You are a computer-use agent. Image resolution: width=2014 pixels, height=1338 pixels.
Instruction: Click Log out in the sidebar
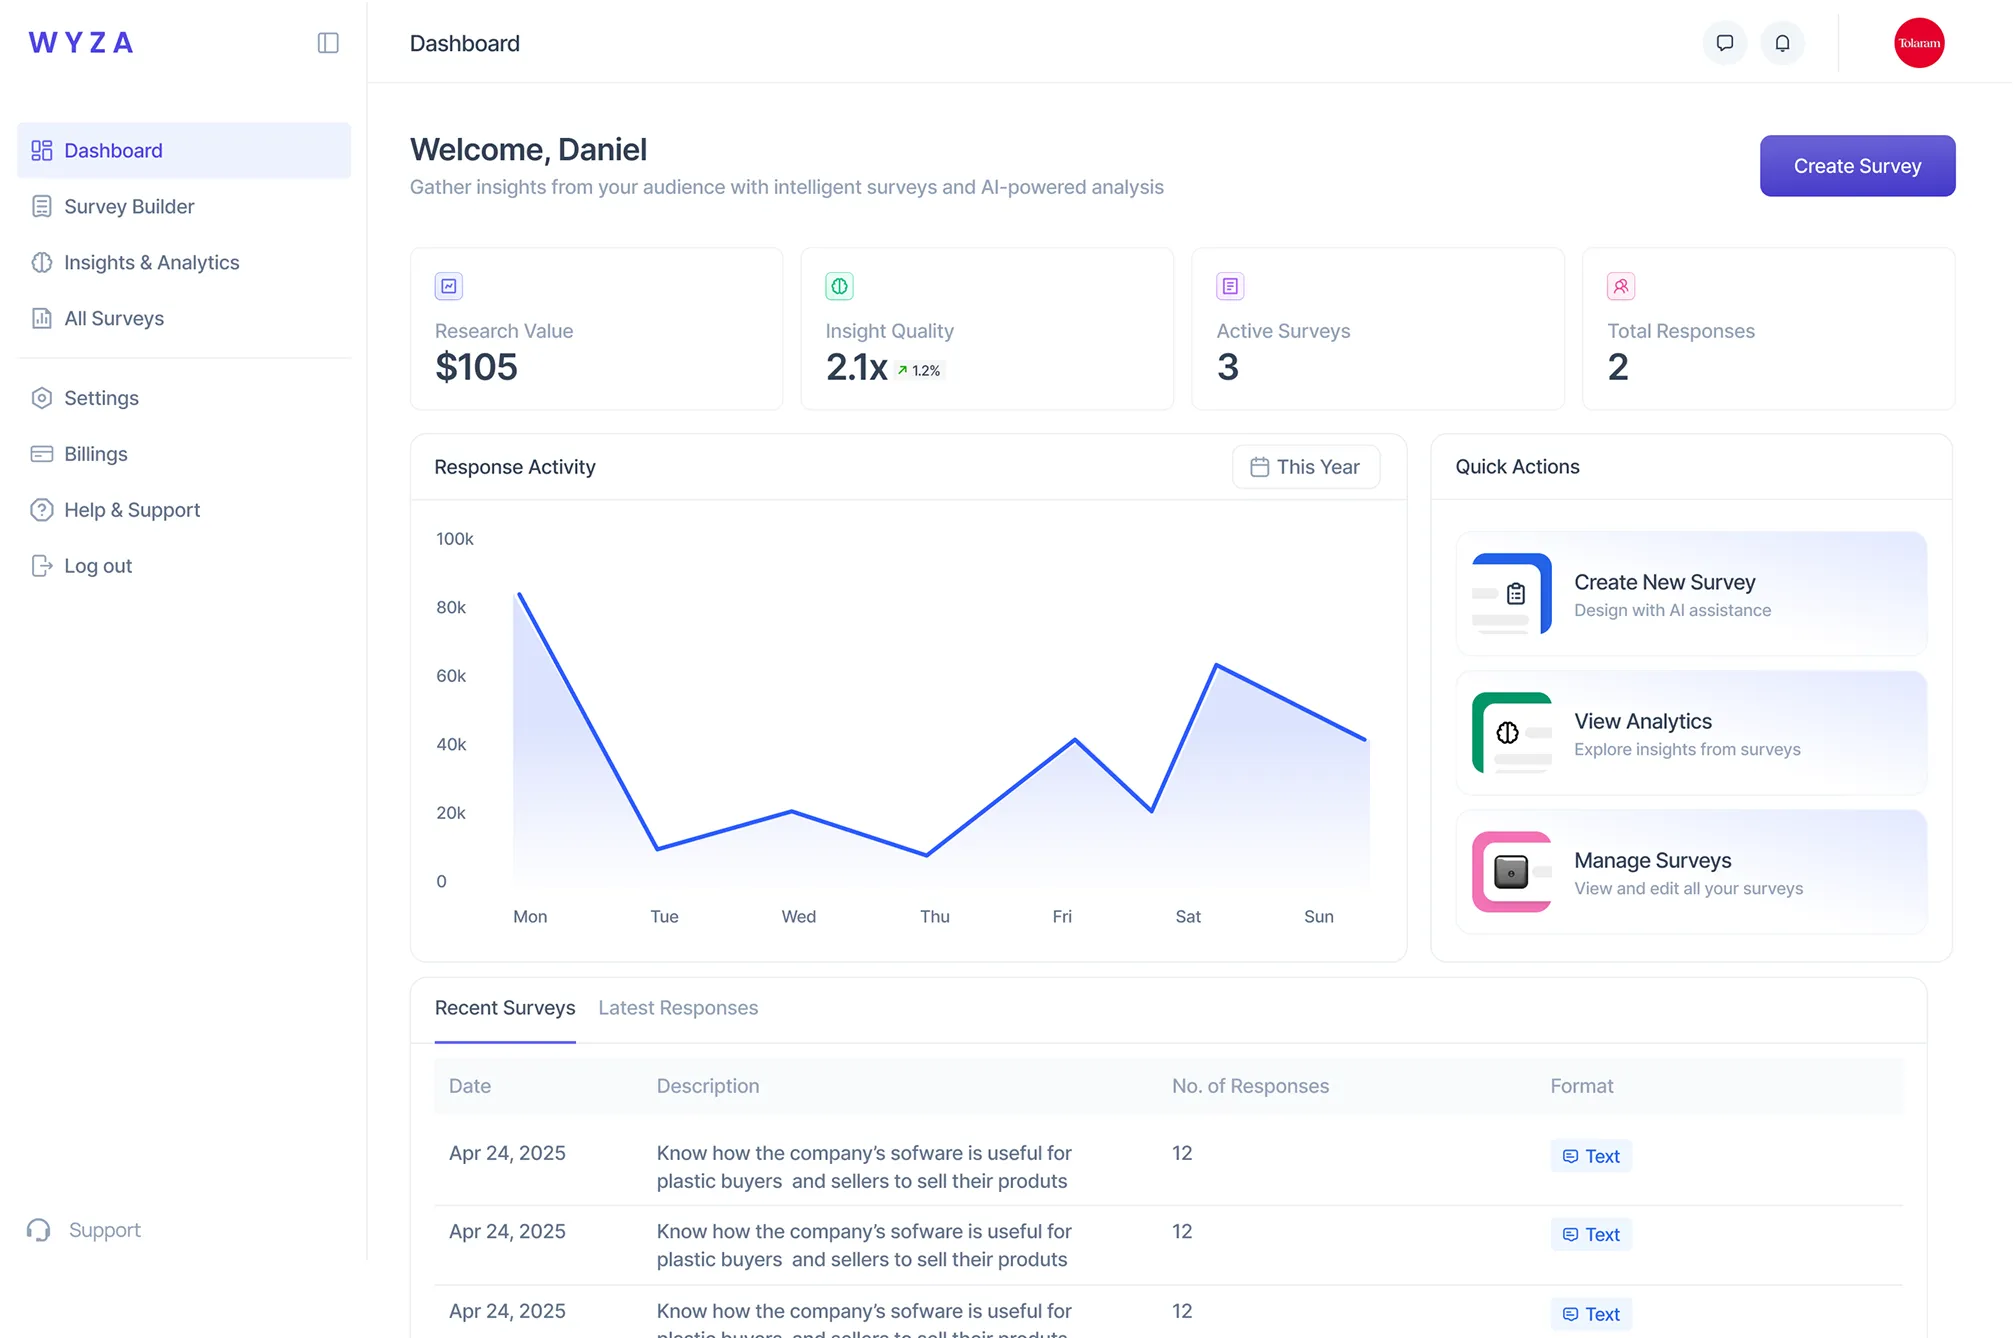pyautogui.click(x=97, y=565)
